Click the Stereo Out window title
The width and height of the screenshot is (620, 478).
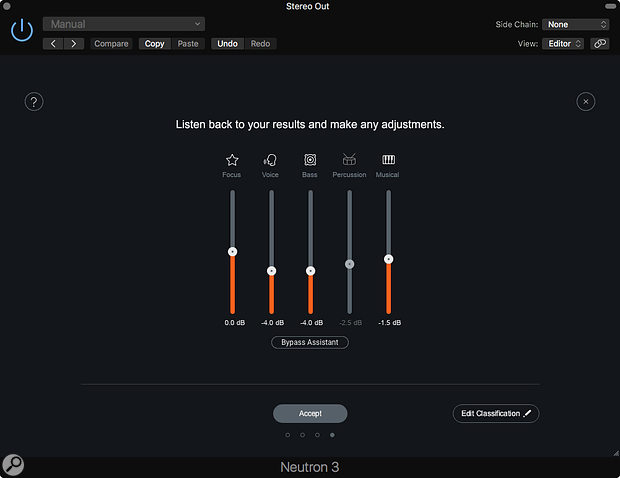308,6
